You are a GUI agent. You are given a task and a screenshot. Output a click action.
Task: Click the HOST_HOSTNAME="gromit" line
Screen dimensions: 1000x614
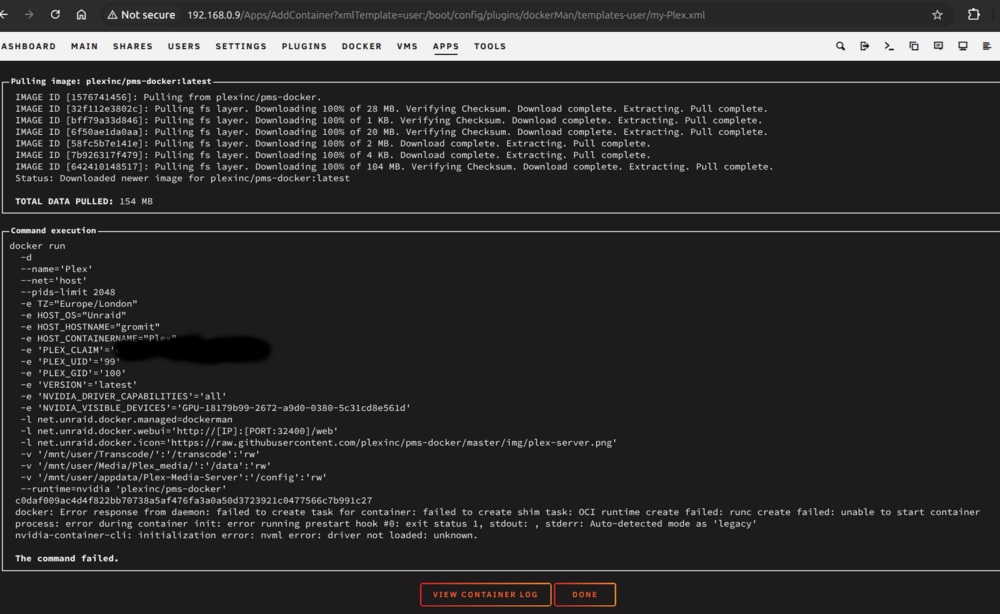[90, 327]
